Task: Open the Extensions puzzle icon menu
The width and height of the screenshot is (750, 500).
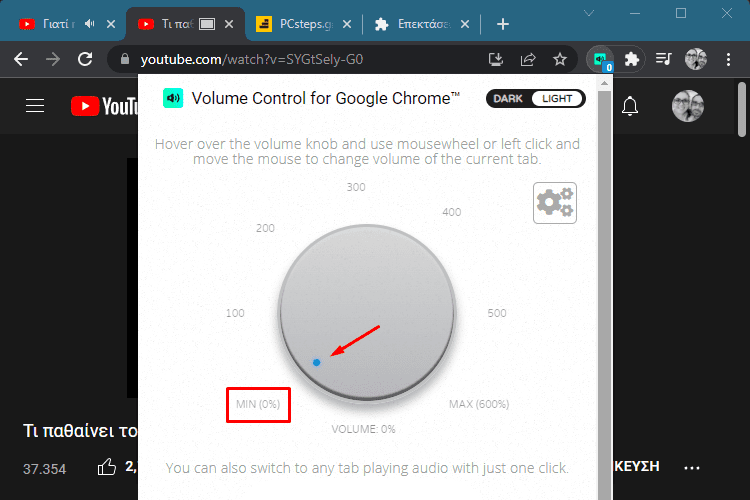Action: [x=632, y=59]
